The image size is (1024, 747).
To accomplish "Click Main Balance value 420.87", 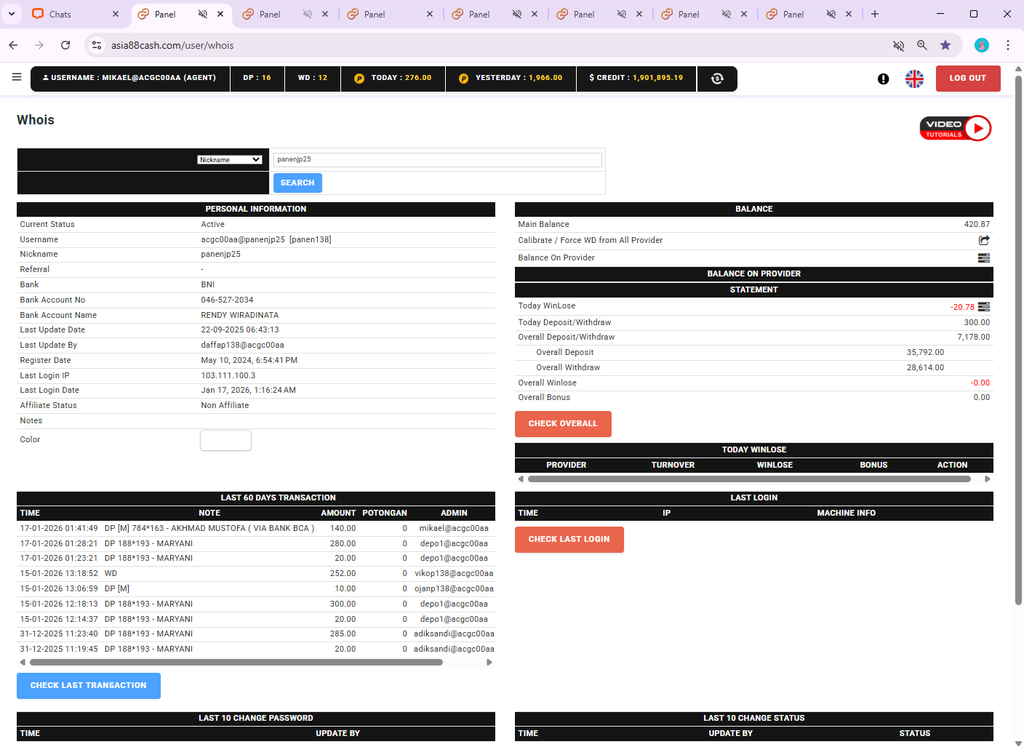I will (x=976, y=224).
